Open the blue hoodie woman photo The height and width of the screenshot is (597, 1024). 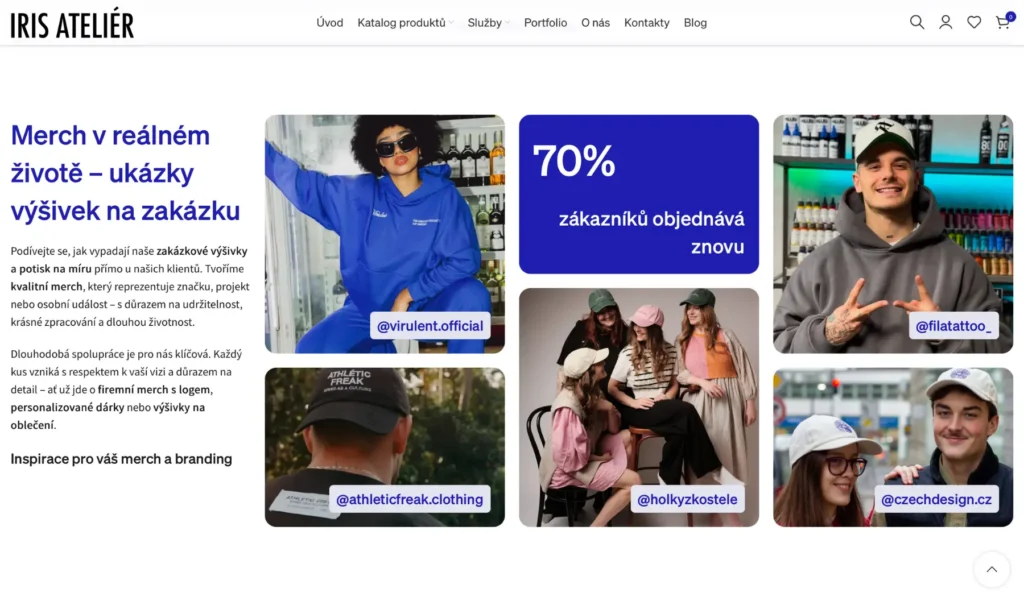[385, 234]
